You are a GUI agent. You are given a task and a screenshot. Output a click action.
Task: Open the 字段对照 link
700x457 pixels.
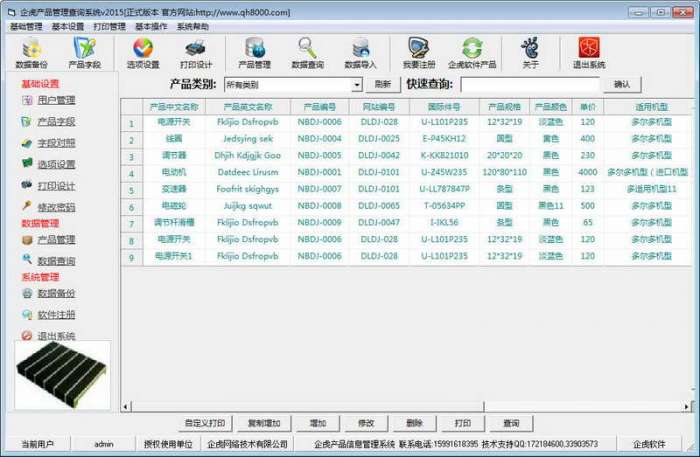click(x=56, y=143)
